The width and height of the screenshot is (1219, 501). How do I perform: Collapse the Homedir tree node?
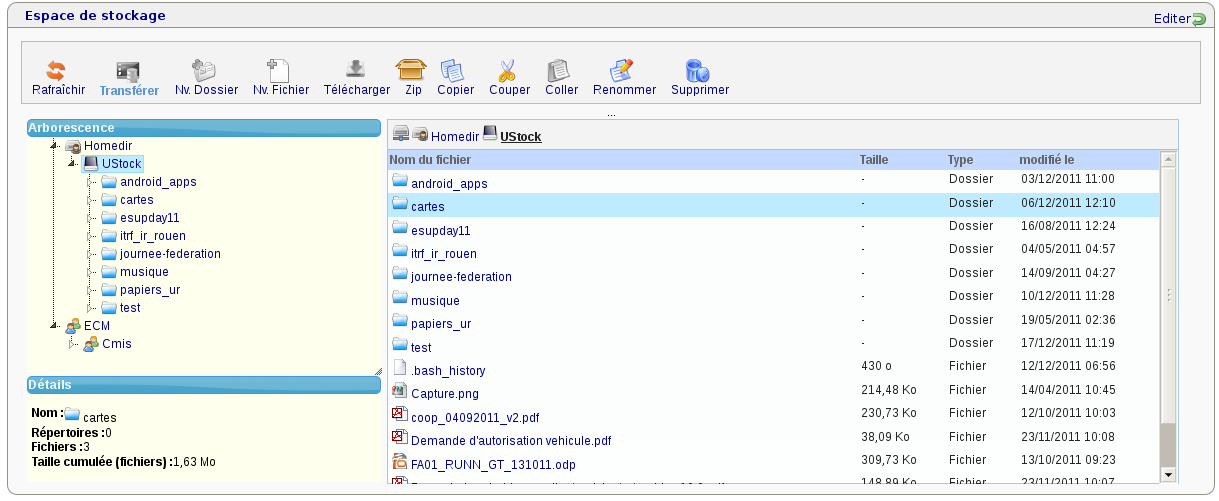pyautogui.click(x=53, y=146)
